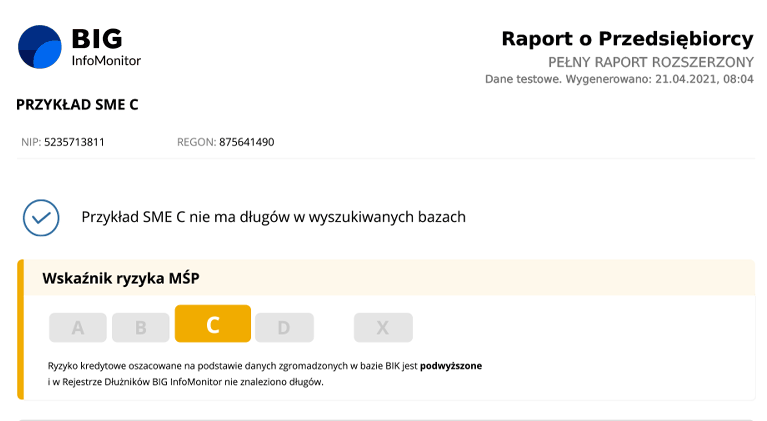Click the generation date 21.04.2021, 08:04
Viewport: 767px width, 421px height.
point(704,79)
